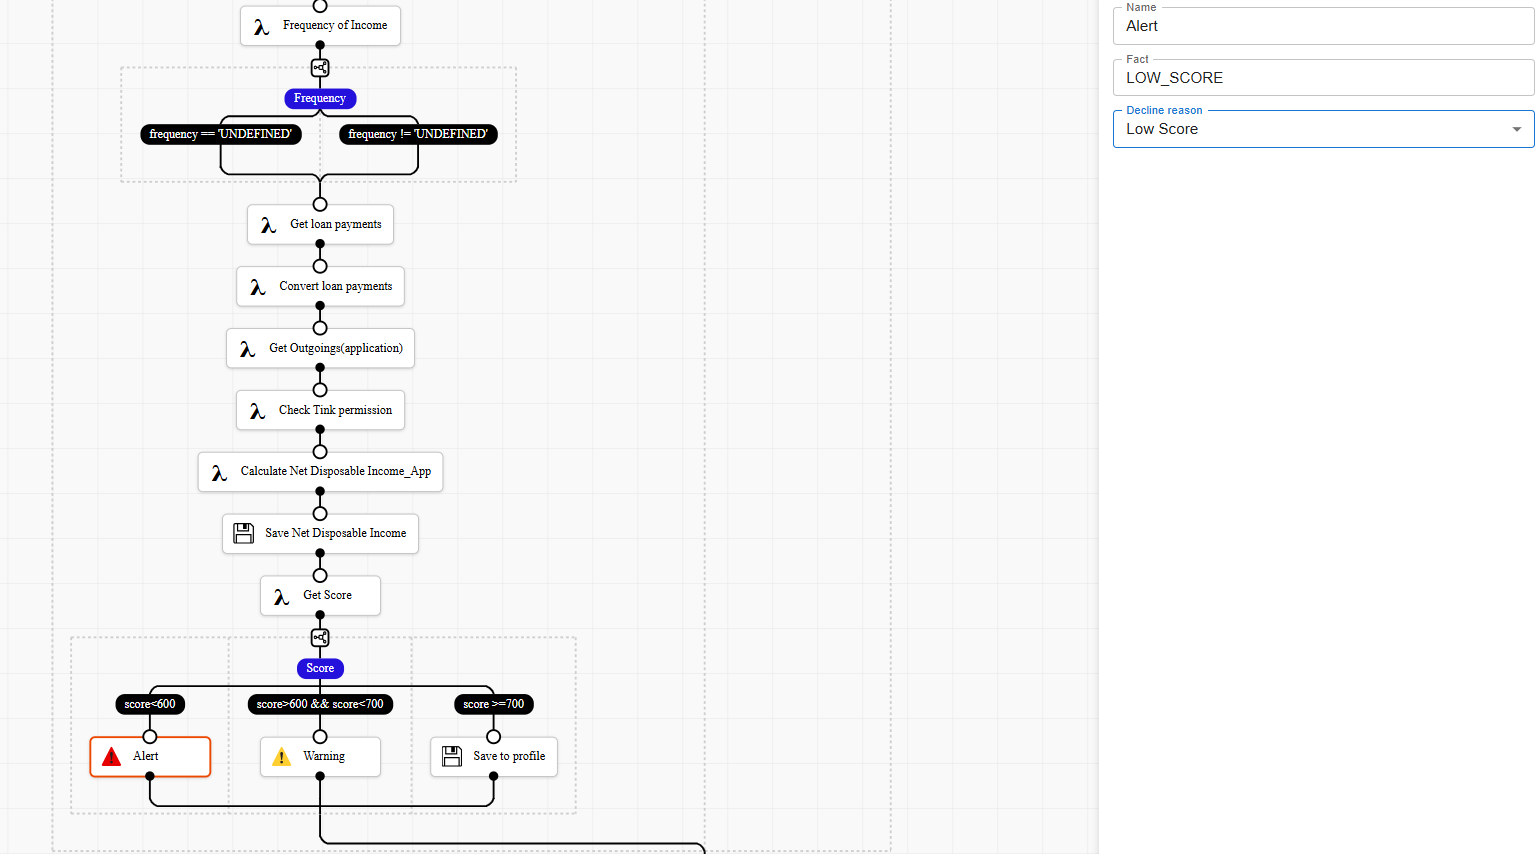Click the branch icon above Score label
The height and width of the screenshot is (854, 1539).
(320, 638)
